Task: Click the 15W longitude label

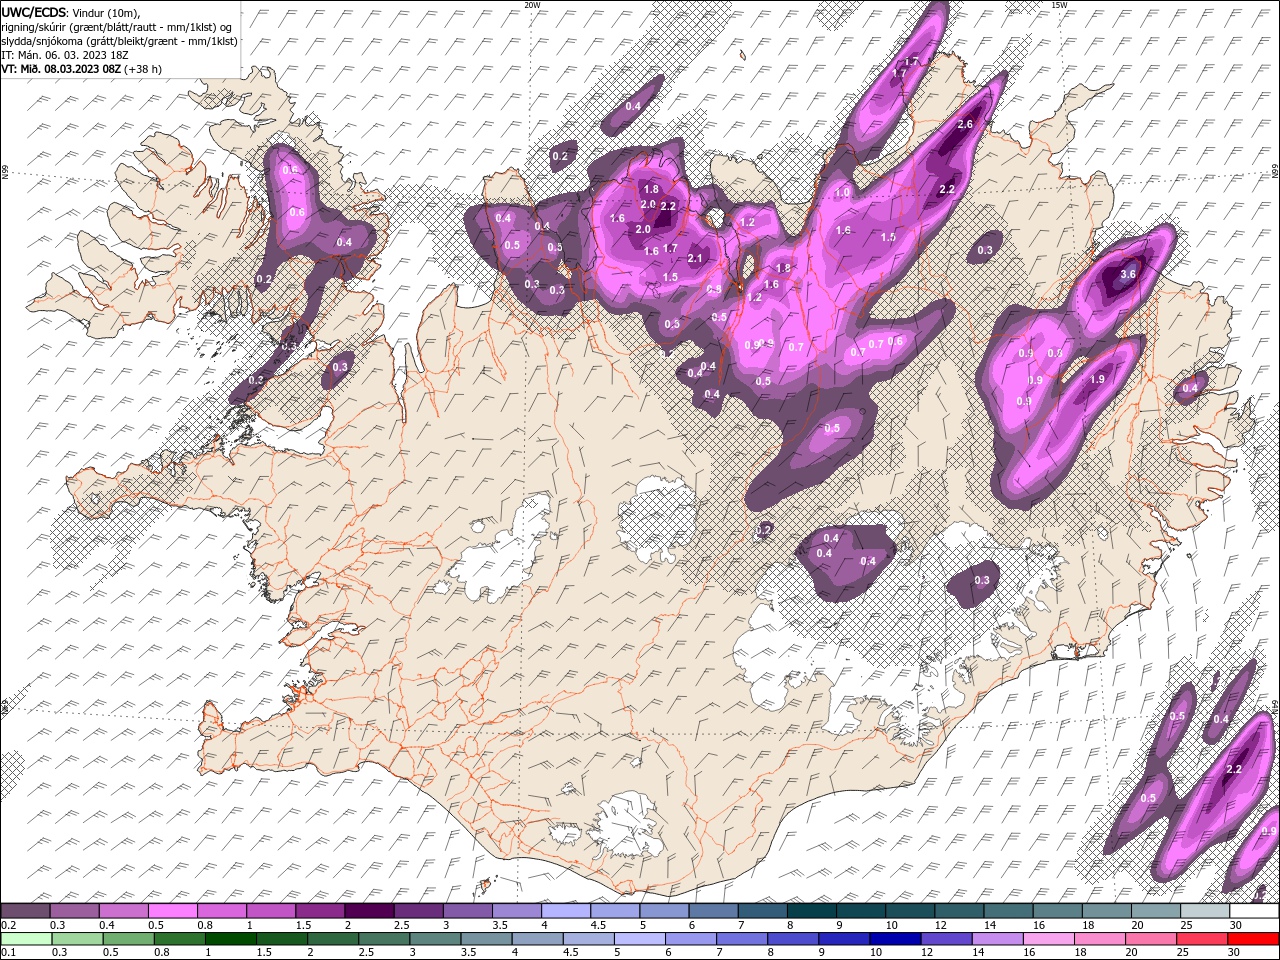Action: (1059, 5)
